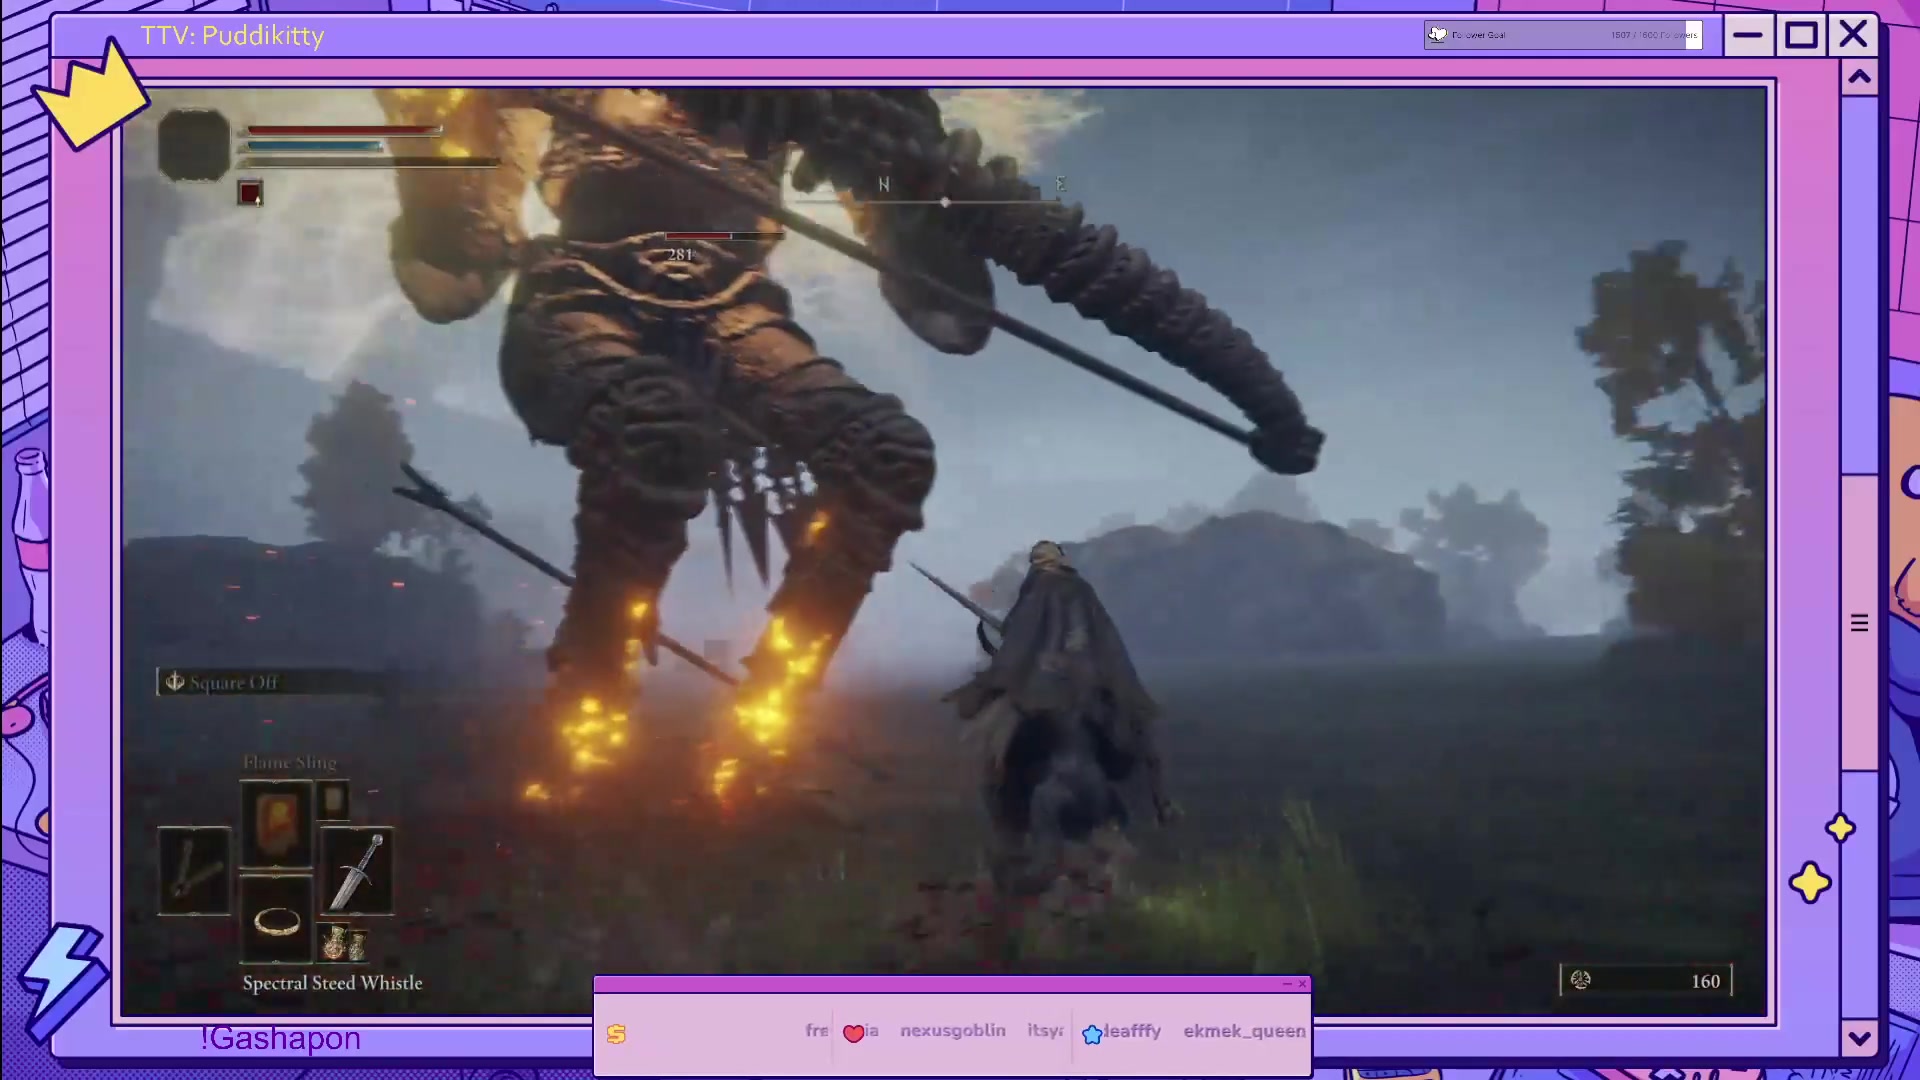The image size is (1920, 1080).
Task: Click the blue lightning bolt icon
Action: click(x=62, y=981)
